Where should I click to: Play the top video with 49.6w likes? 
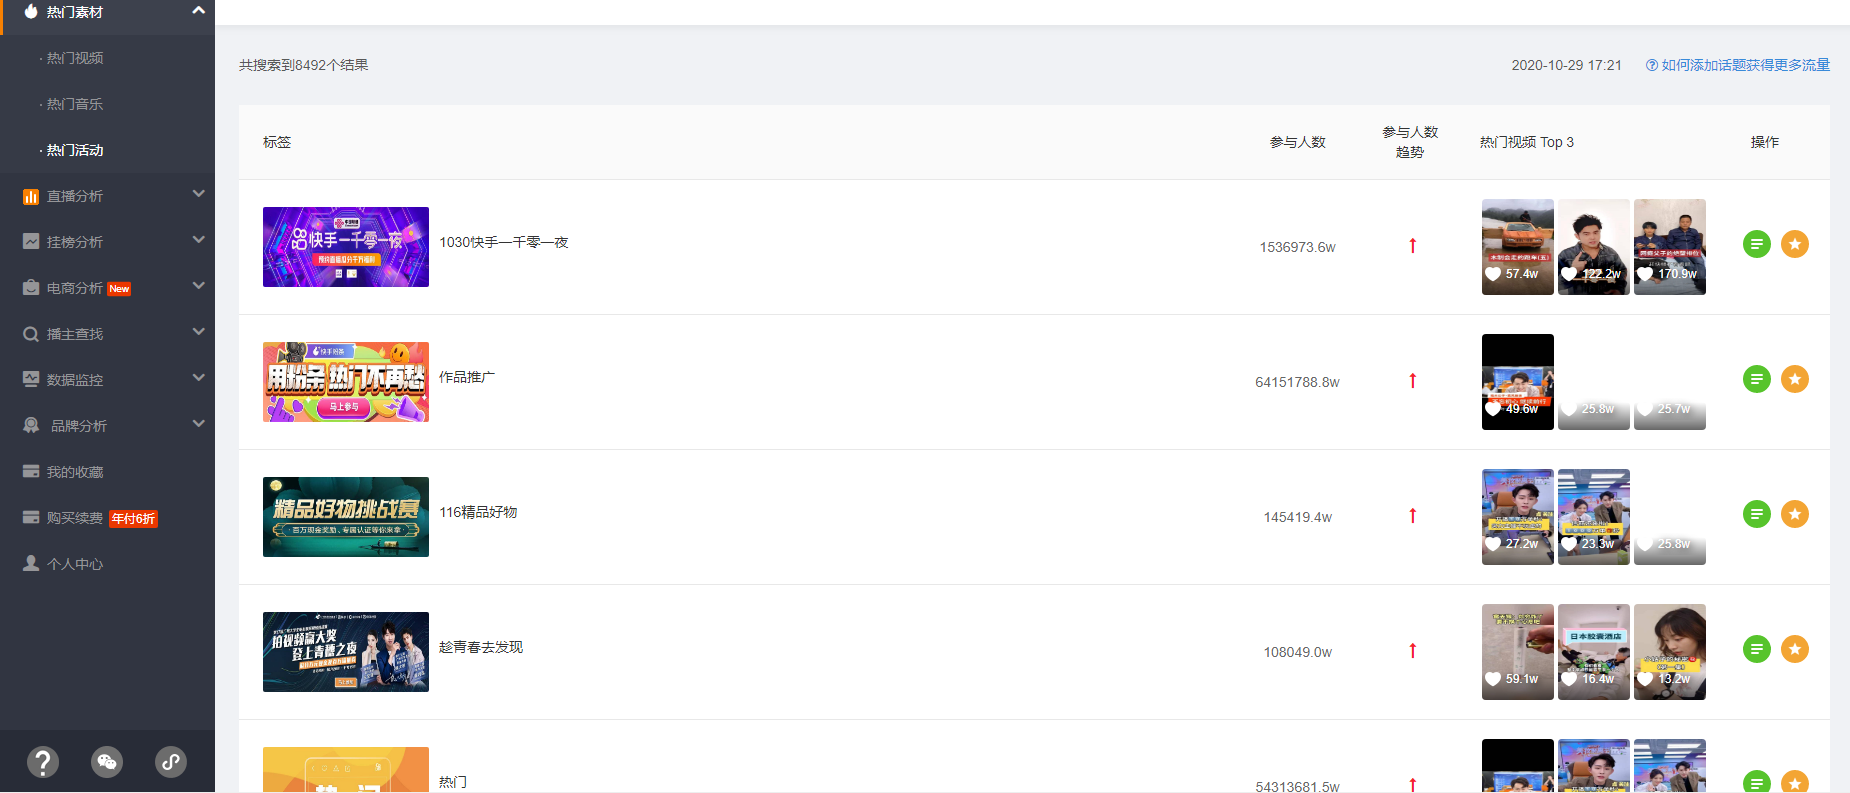[x=1518, y=382]
